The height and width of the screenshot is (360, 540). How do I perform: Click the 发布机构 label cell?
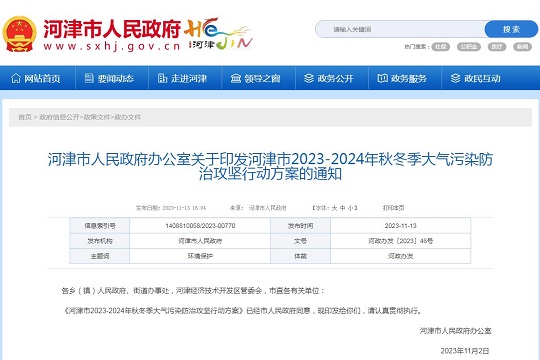click(100, 241)
